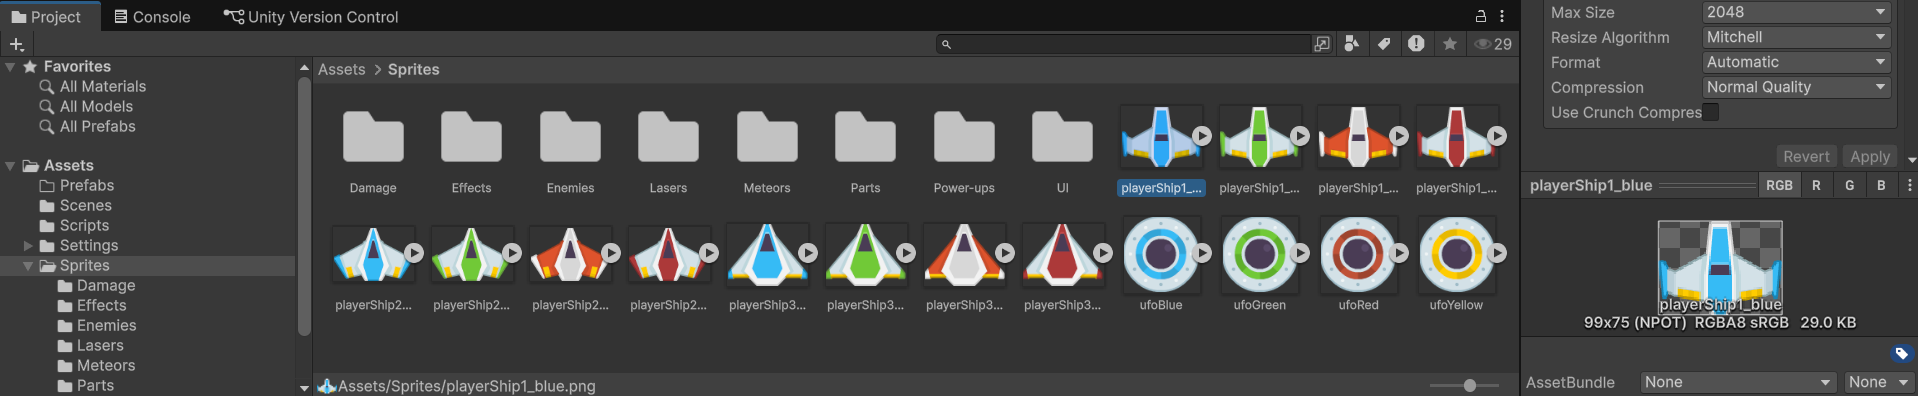Open the Search by Type filter icon
The image size is (1918, 396).
coord(1352,44)
